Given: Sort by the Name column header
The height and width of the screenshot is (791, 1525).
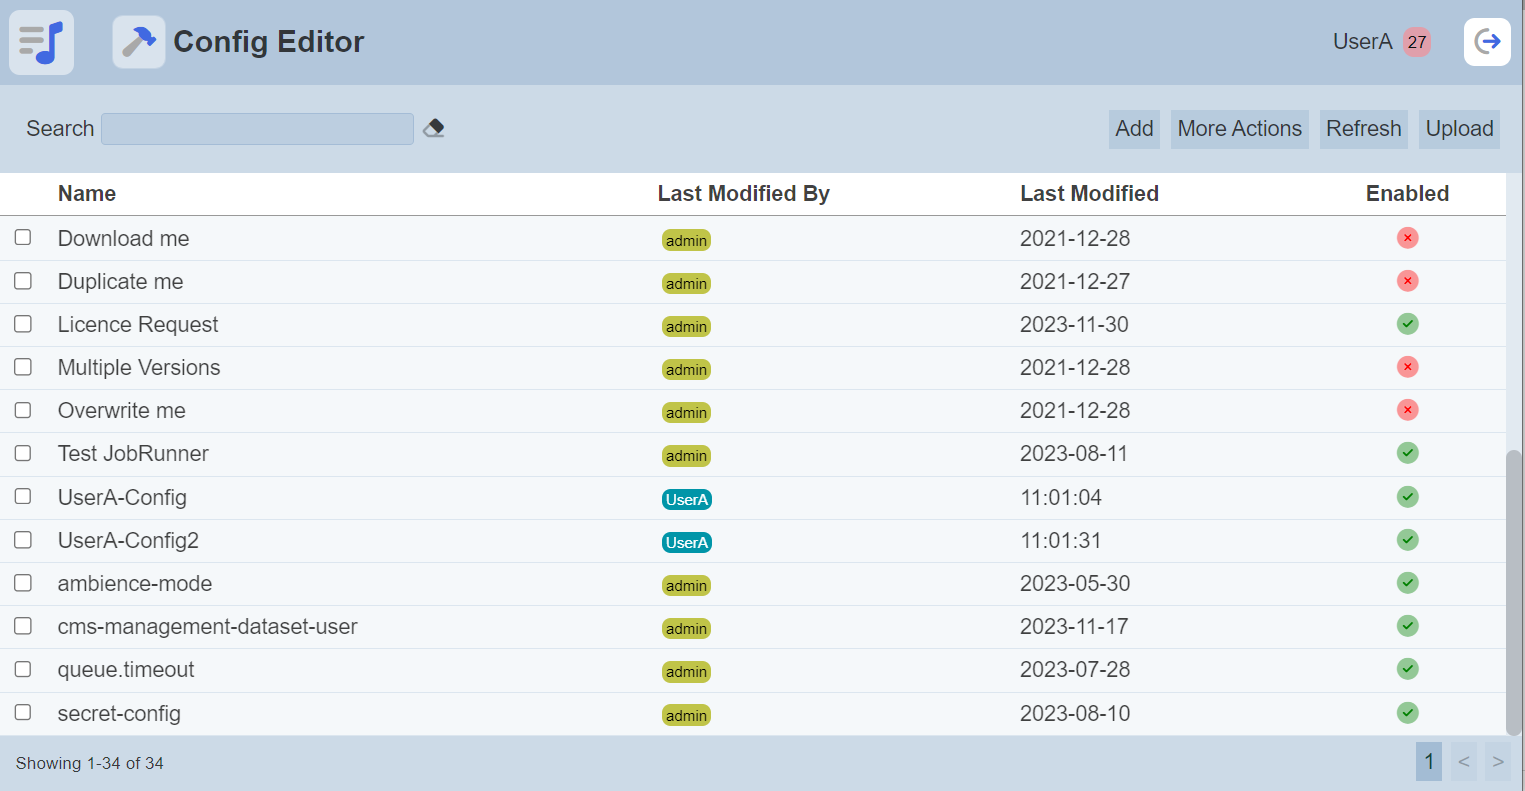Looking at the screenshot, I should 87,194.
